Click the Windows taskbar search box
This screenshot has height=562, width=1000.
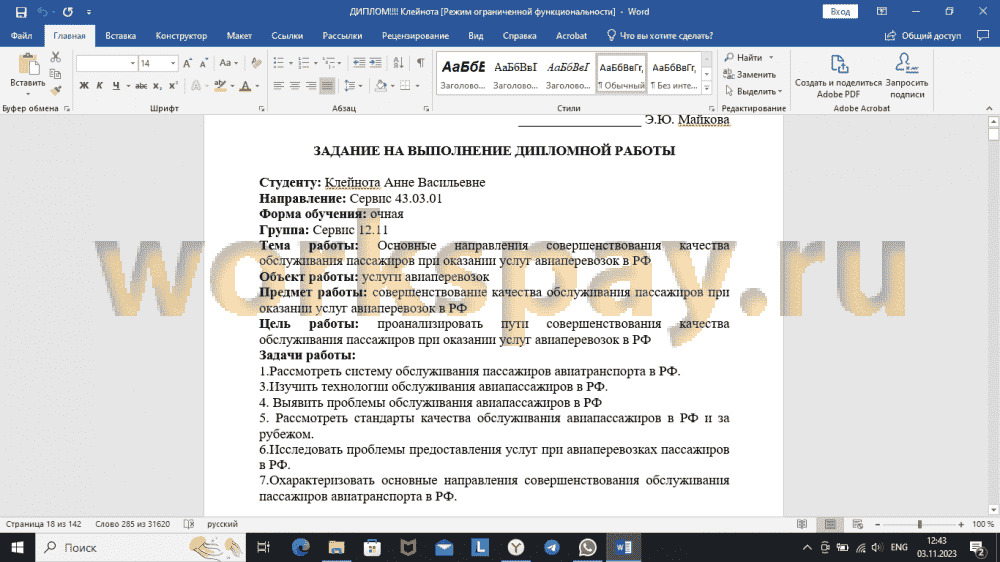(x=140, y=547)
